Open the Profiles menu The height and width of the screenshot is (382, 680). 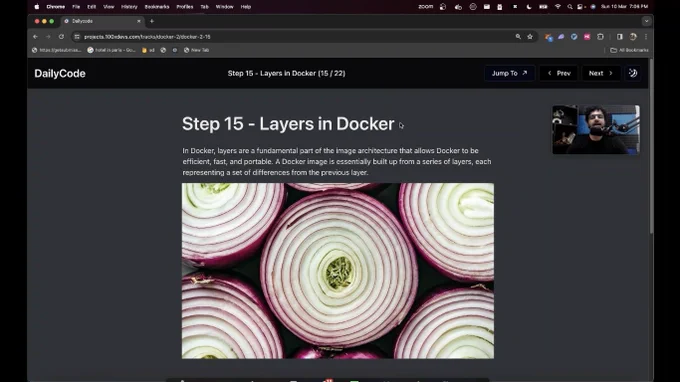click(x=185, y=7)
